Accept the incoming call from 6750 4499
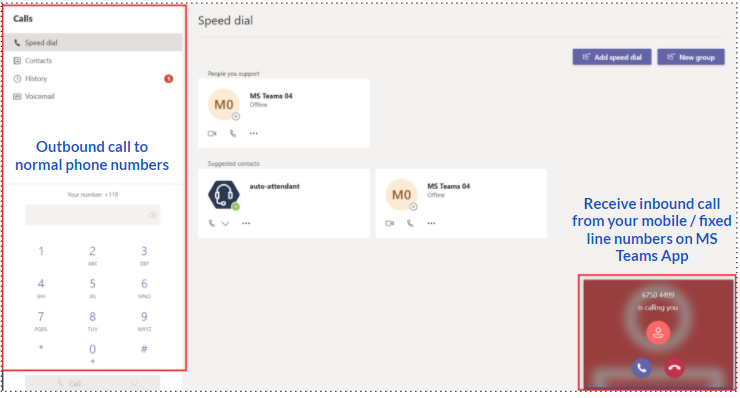The height and width of the screenshot is (398, 740). click(641, 368)
